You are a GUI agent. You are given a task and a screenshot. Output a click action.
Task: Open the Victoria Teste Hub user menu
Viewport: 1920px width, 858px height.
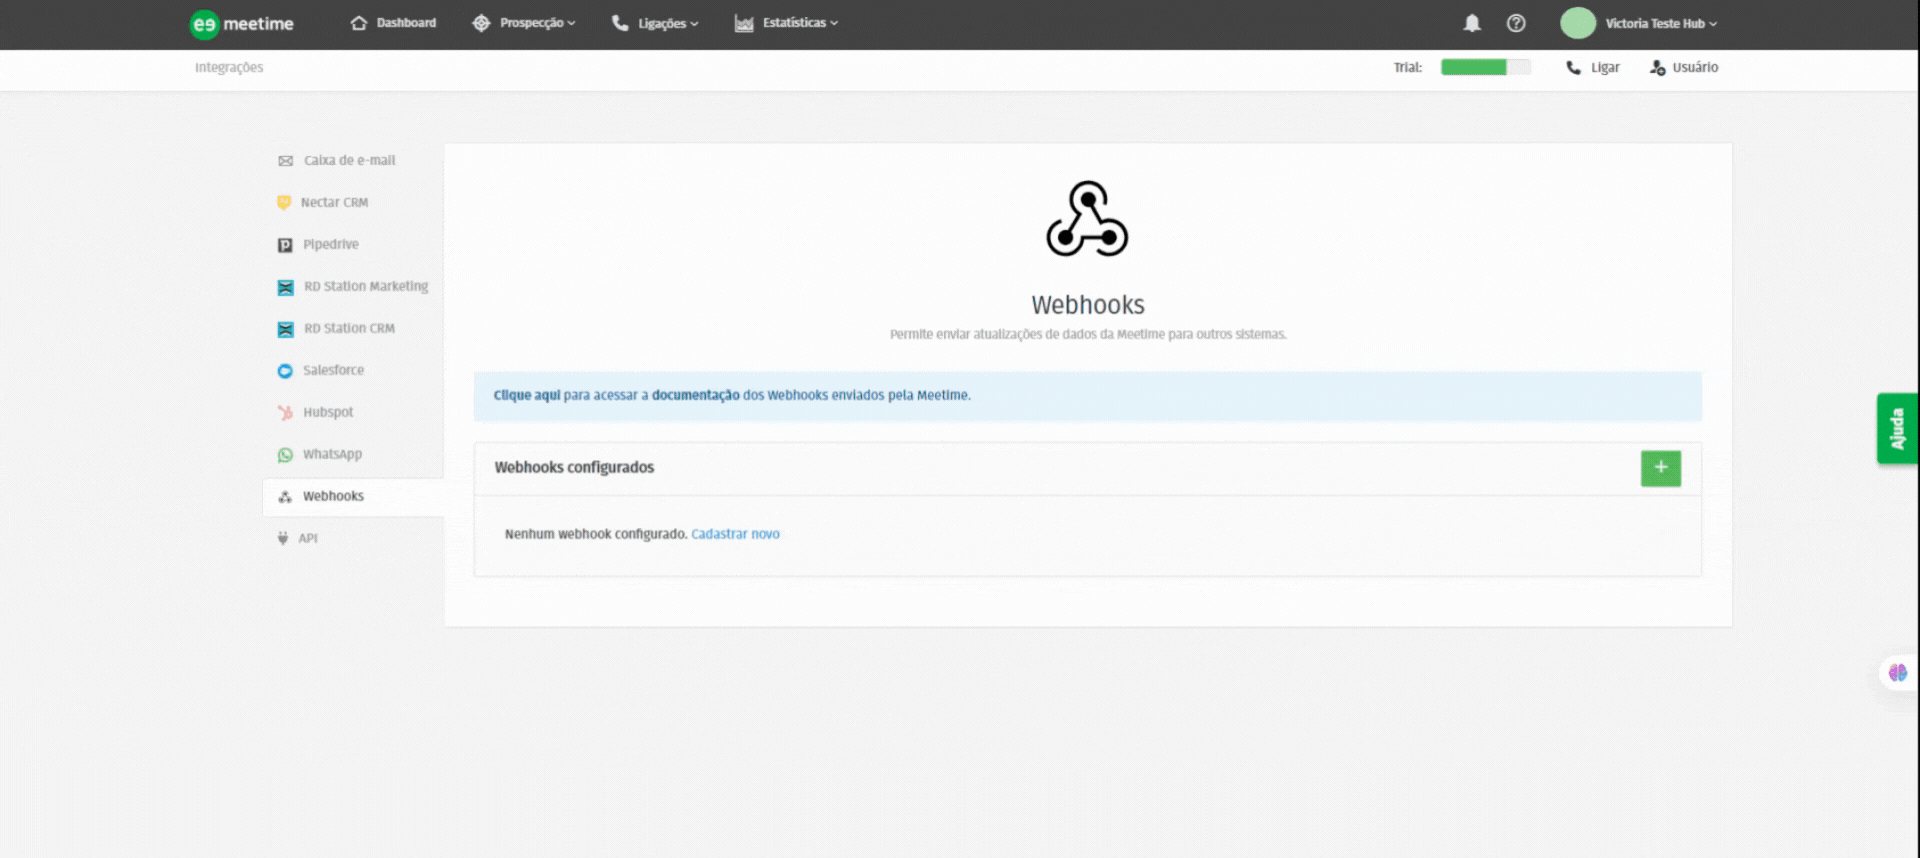(x=1661, y=23)
